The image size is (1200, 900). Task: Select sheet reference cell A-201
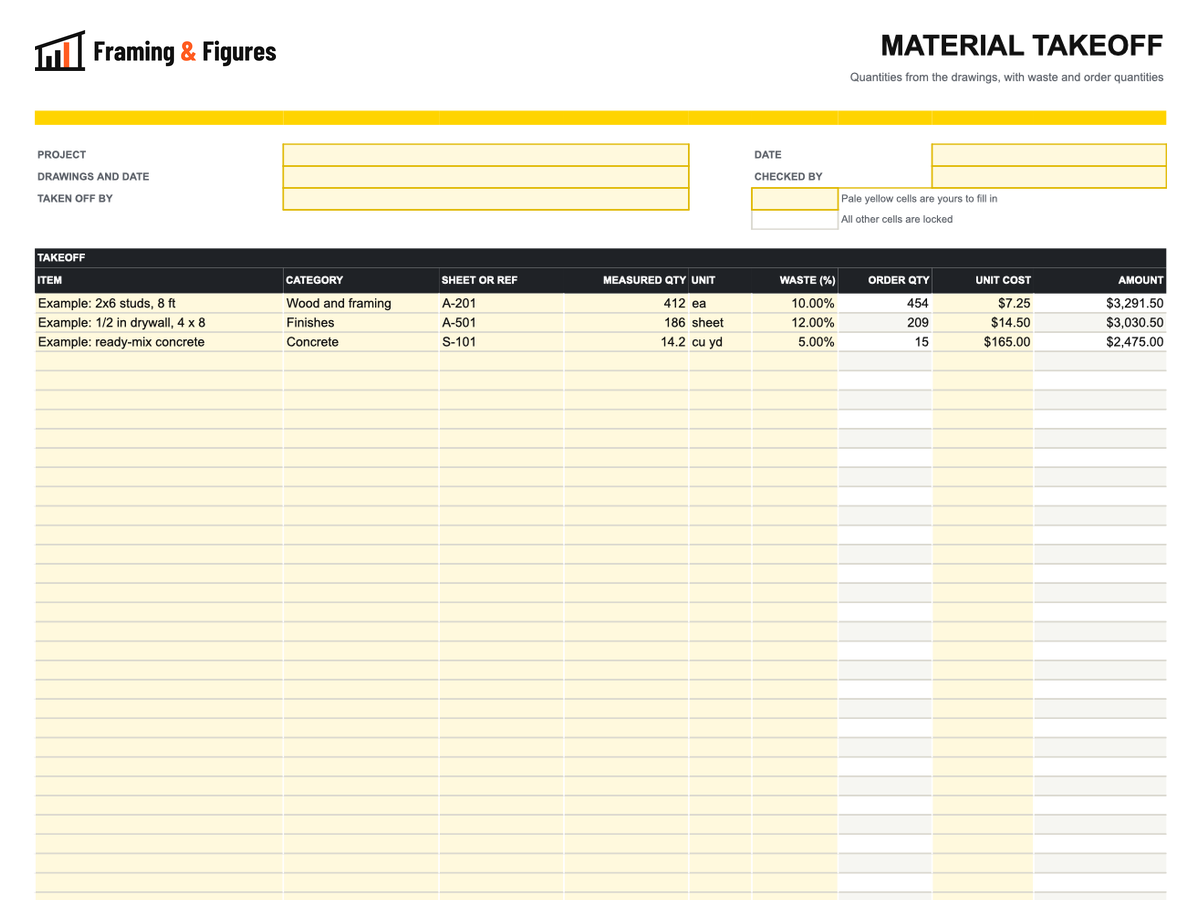point(501,303)
